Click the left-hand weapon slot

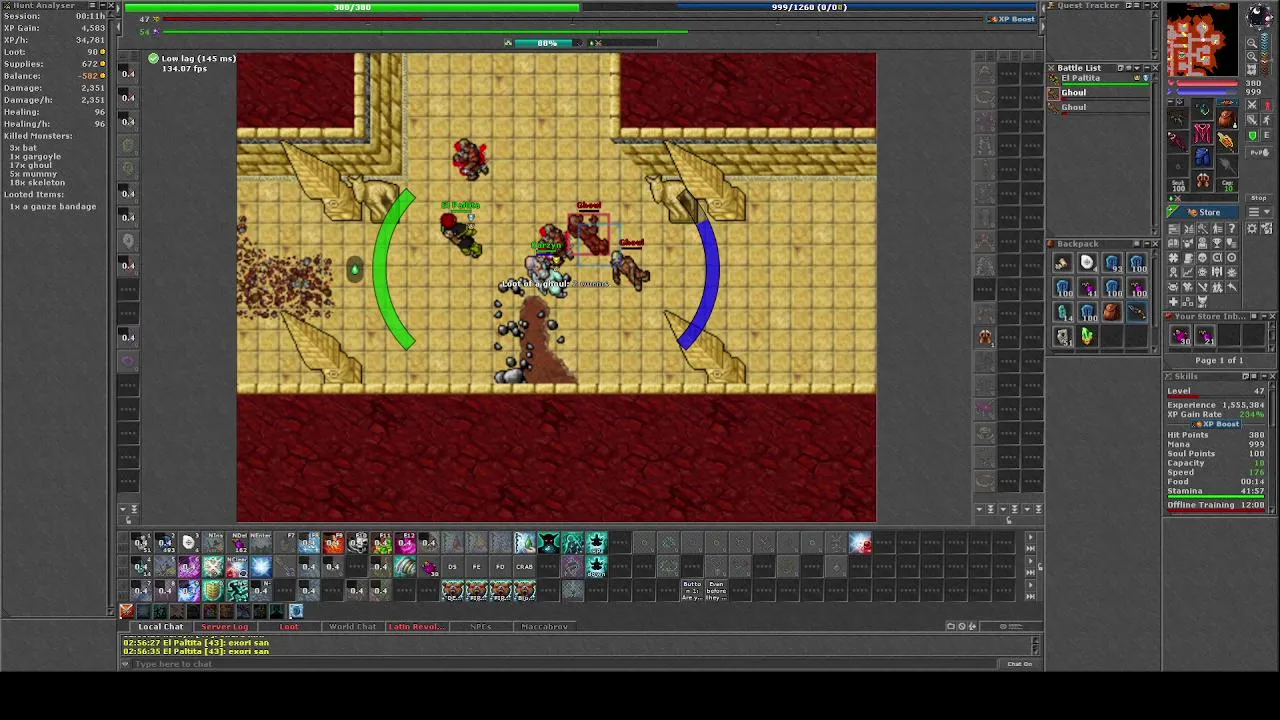point(1178,142)
